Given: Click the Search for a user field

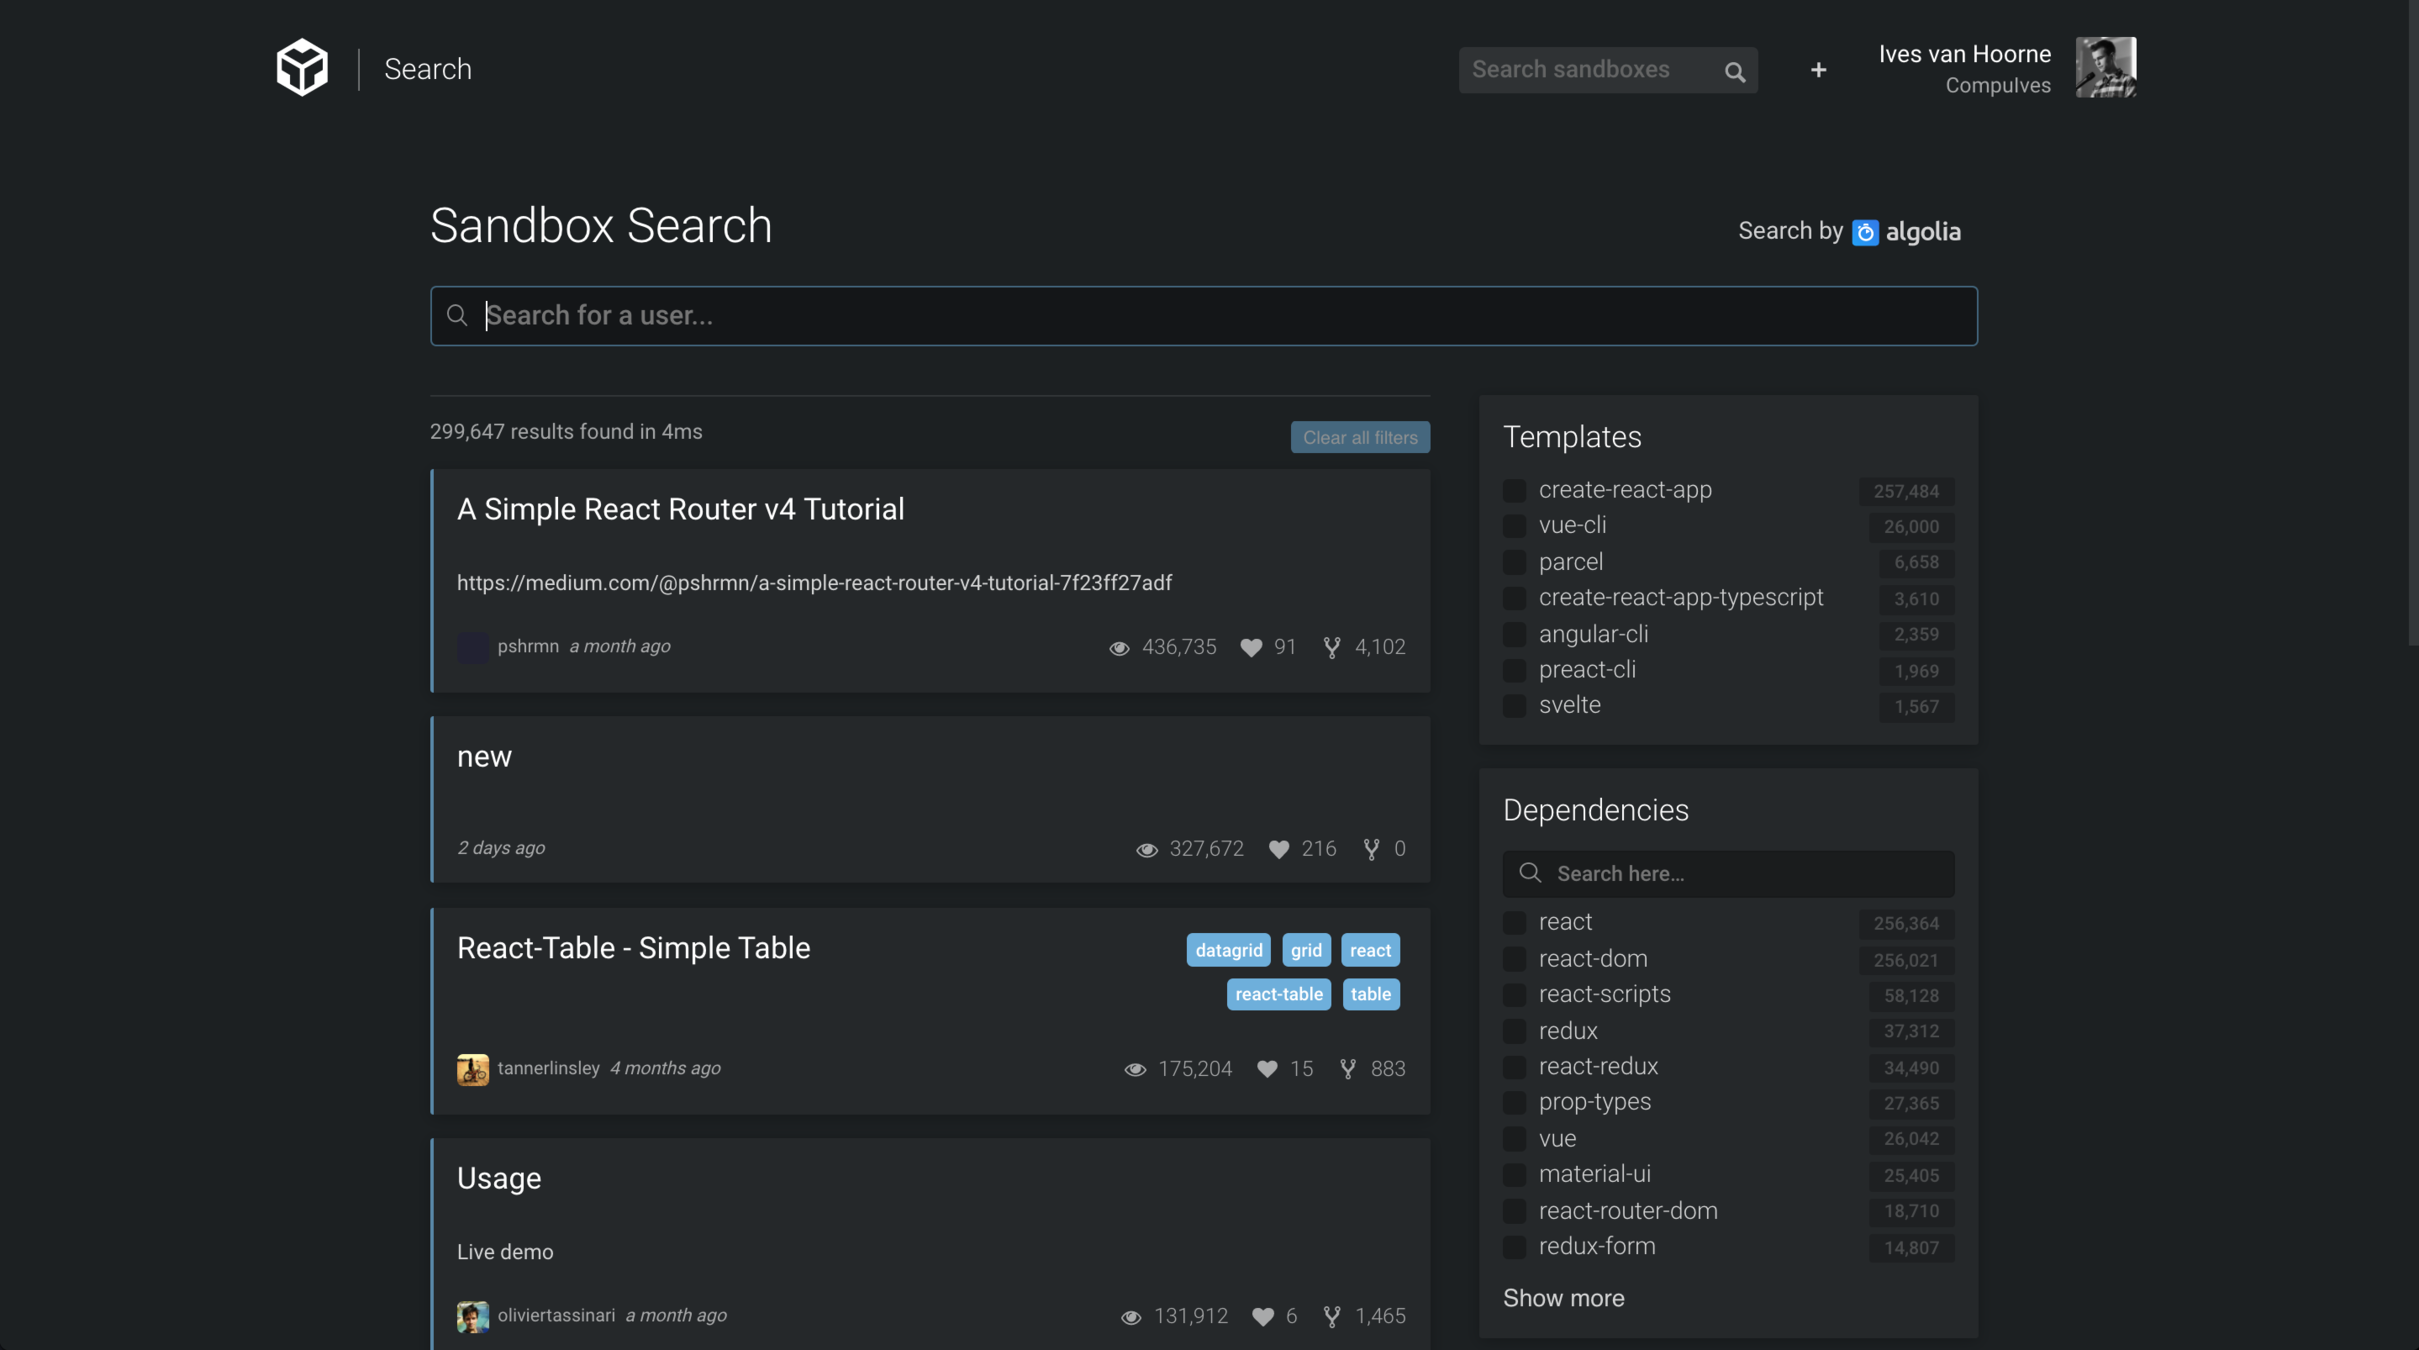Looking at the screenshot, I should [1203, 316].
